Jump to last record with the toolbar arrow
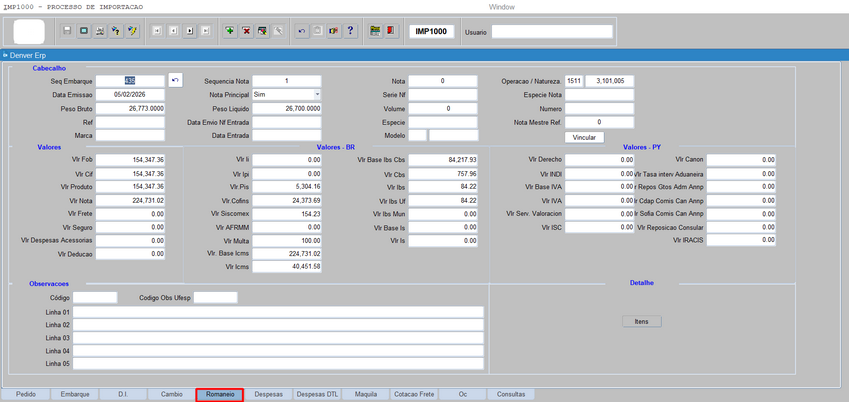849x402 pixels. click(x=205, y=31)
